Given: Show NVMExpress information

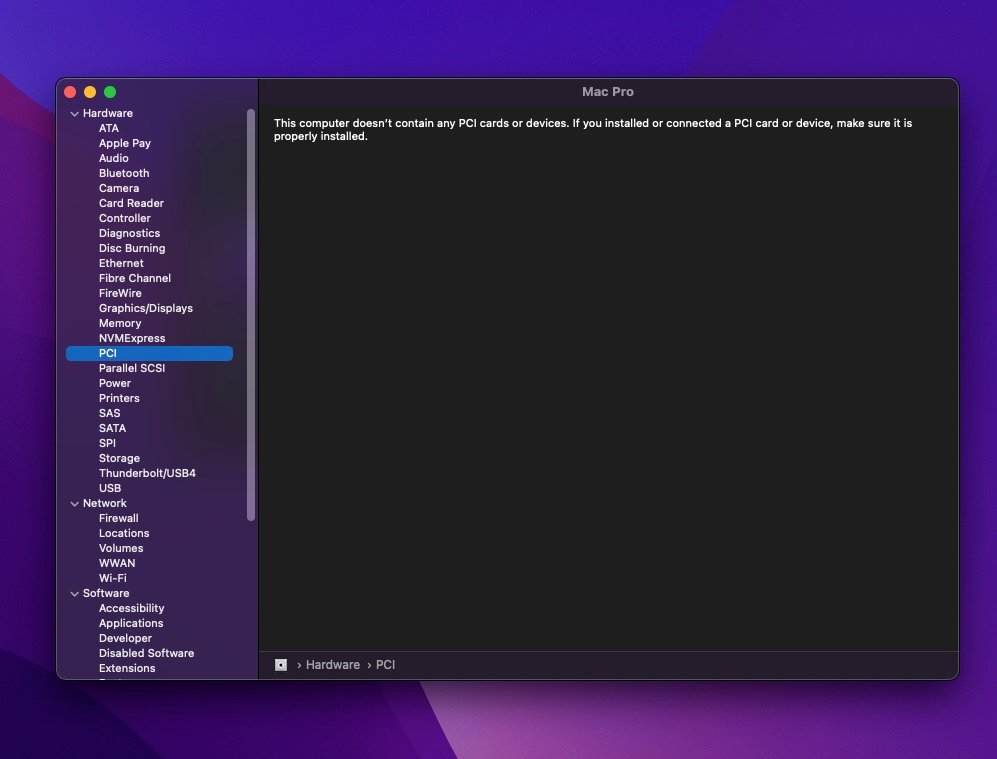Looking at the screenshot, I should pyautogui.click(x=132, y=338).
